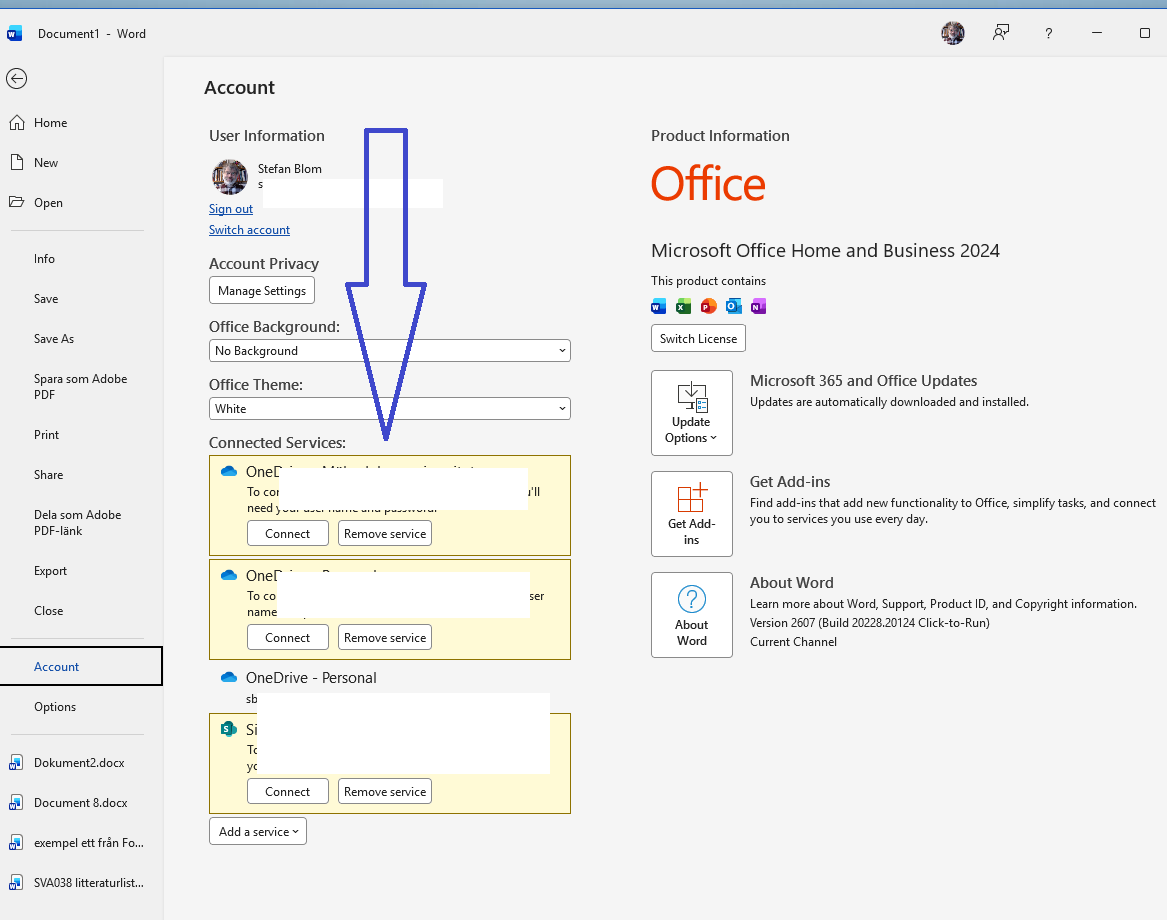Viewport: 1167px width, 920px height.
Task: Open the Add a service dropdown
Action: 258,831
